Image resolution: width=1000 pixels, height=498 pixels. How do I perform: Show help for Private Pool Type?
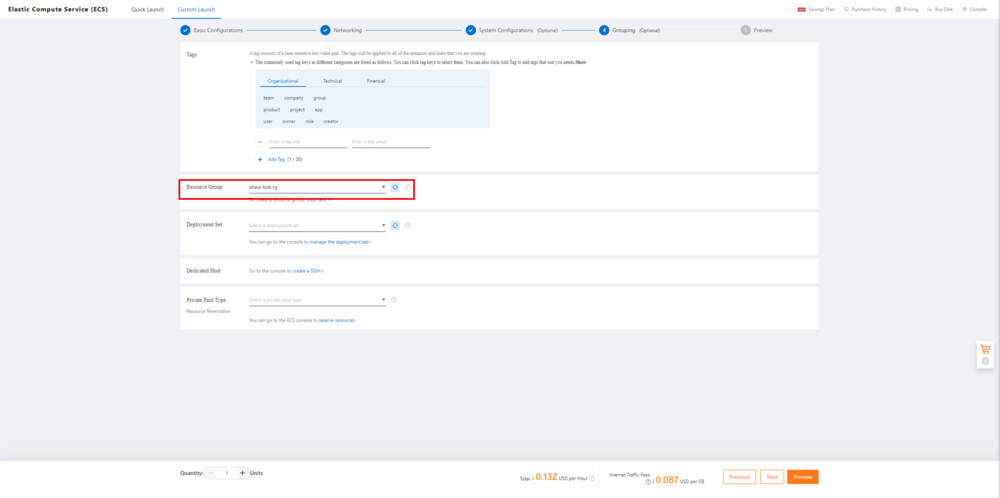(x=394, y=300)
